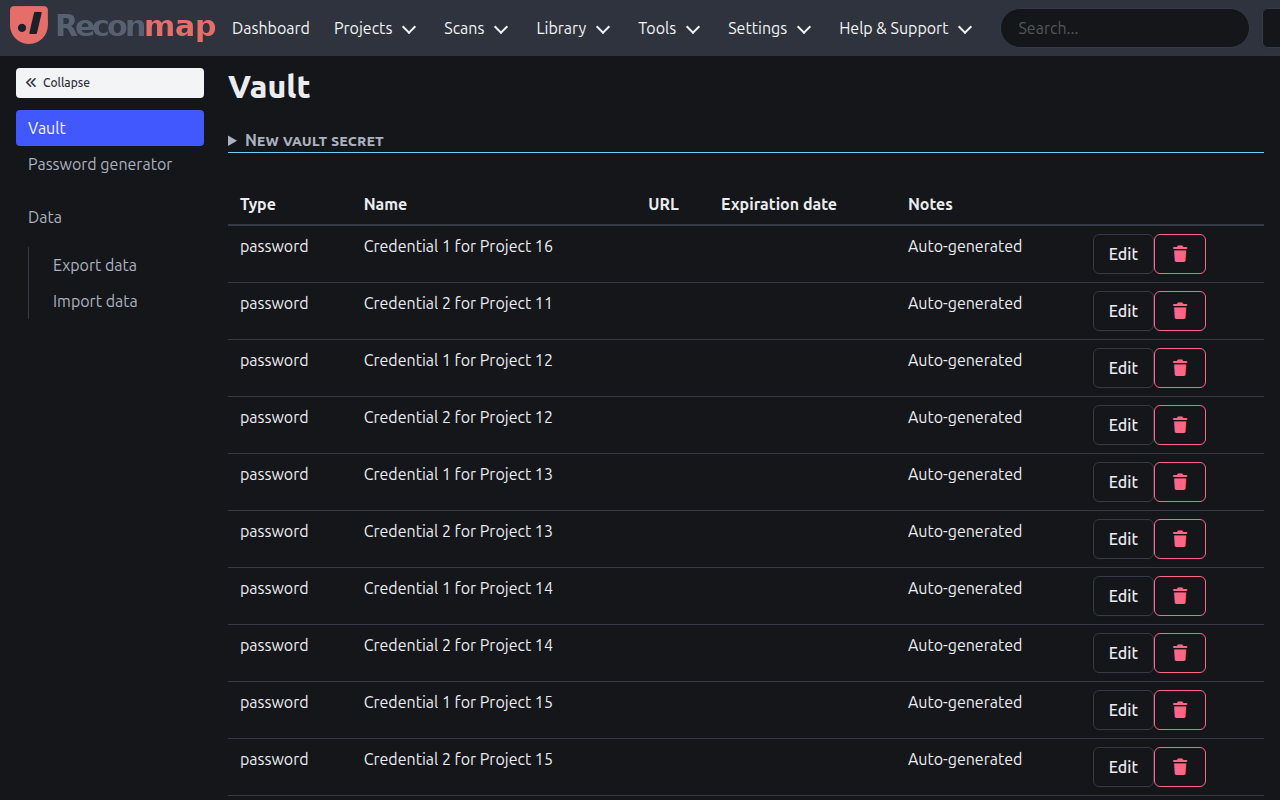1280x800 pixels.
Task: Click inside the Search field
Action: pyautogui.click(x=1123, y=28)
